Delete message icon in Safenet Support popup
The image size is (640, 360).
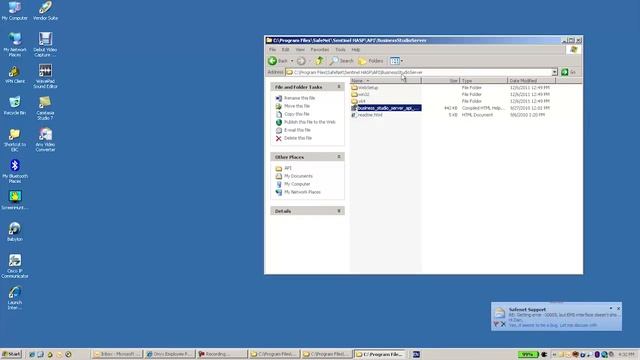pos(503,324)
